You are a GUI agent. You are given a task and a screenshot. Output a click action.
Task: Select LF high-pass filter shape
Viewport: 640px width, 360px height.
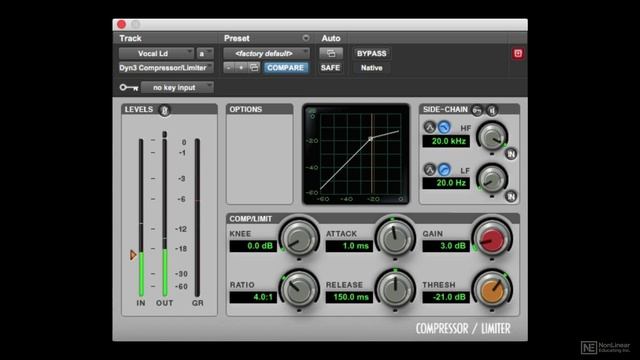click(444, 169)
